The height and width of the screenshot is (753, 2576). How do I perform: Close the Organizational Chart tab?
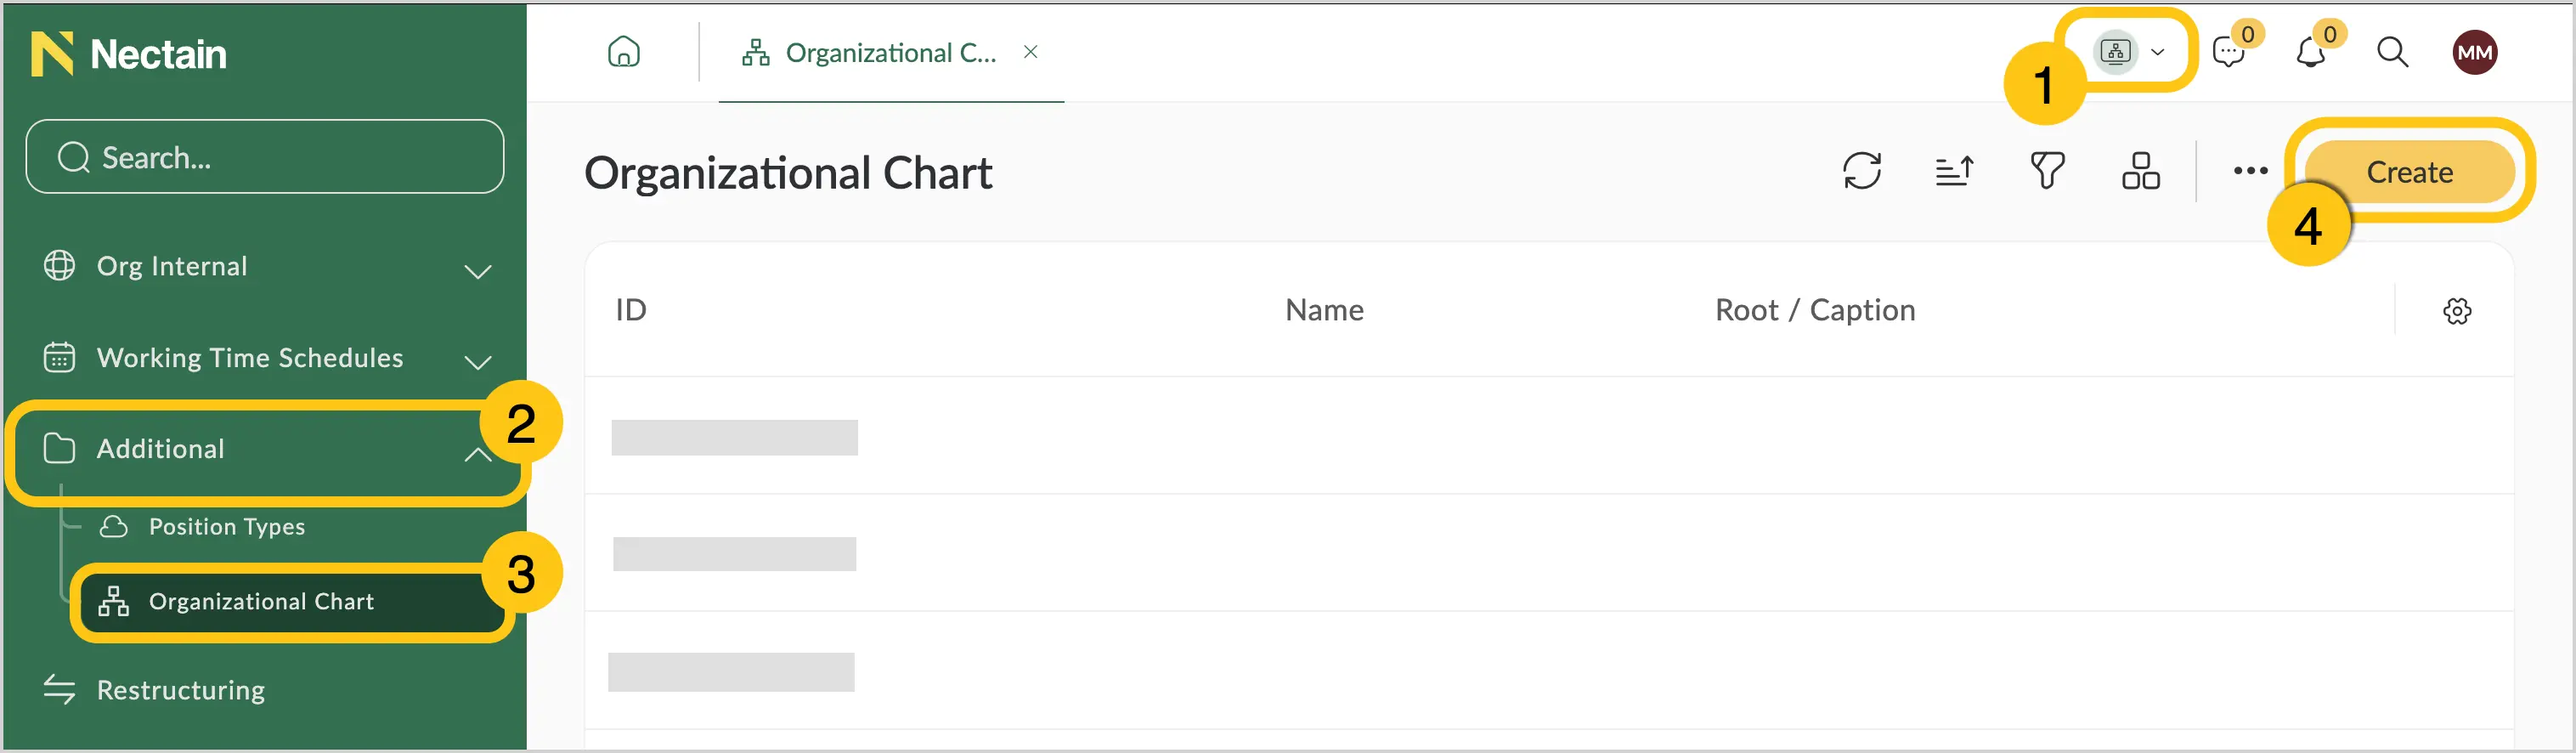coord(1030,52)
